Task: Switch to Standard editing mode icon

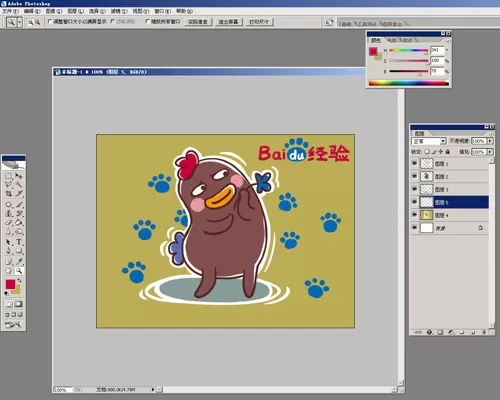Action: pyautogui.click(x=9, y=304)
